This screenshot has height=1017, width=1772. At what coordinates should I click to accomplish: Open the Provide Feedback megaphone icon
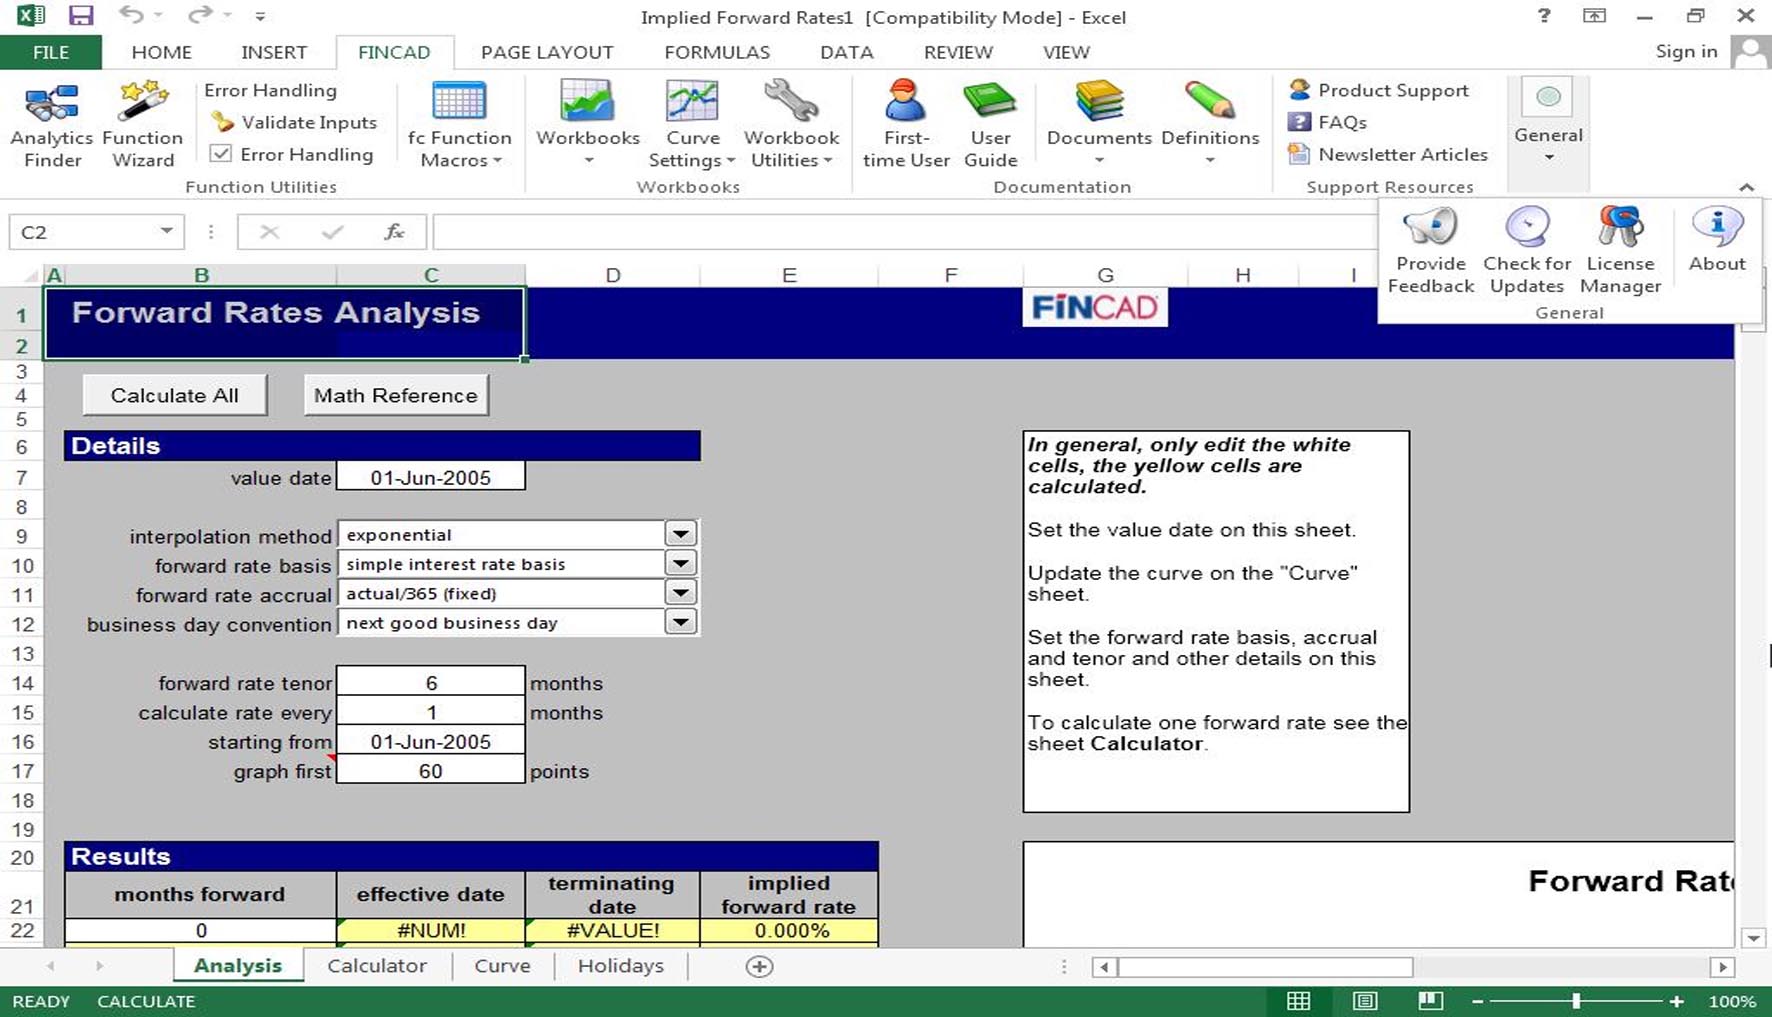coord(1431,250)
